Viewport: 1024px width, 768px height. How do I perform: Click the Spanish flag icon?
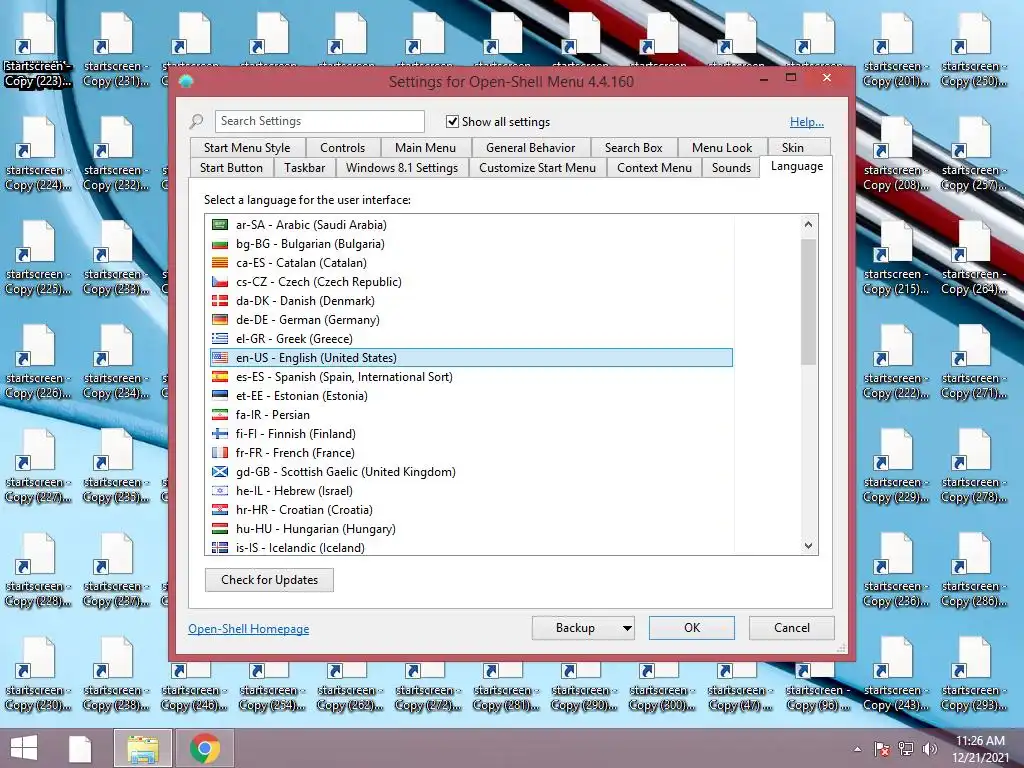pos(220,376)
